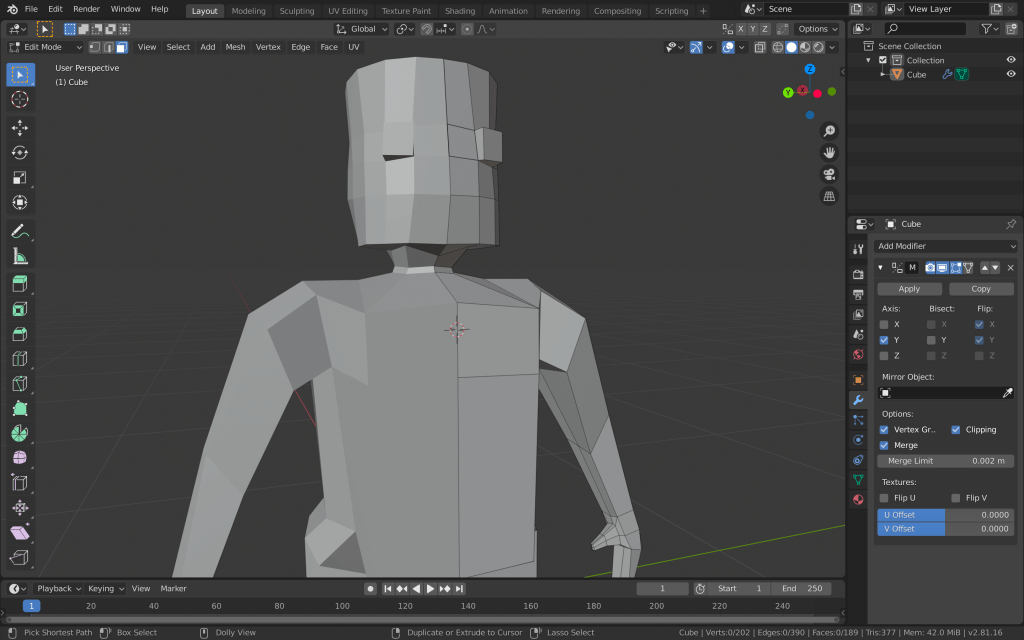
Task: Click the zoom magnifier viewport icon
Action: point(829,131)
